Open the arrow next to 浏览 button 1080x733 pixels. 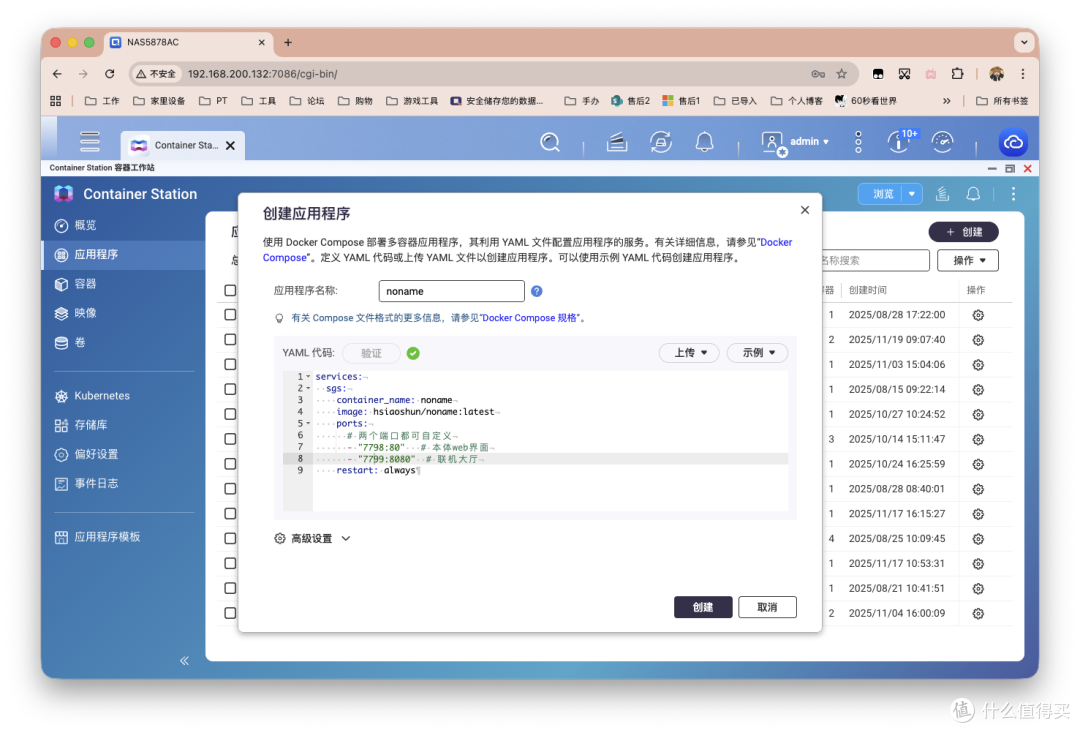click(x=911, y=194)
